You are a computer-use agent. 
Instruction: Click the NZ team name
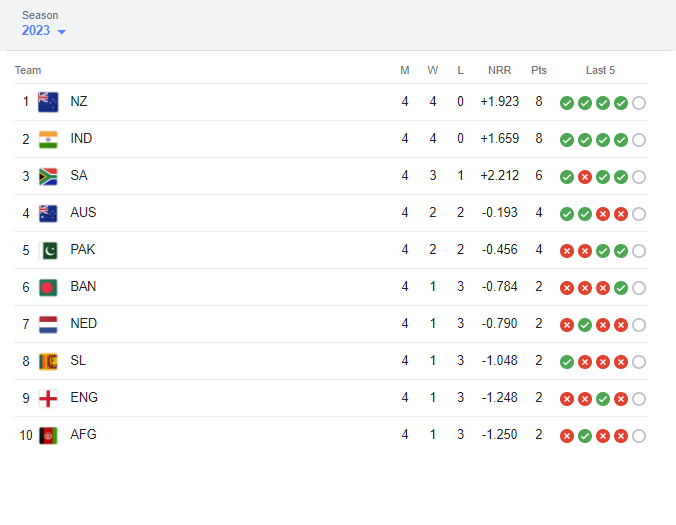click(79, 102)
